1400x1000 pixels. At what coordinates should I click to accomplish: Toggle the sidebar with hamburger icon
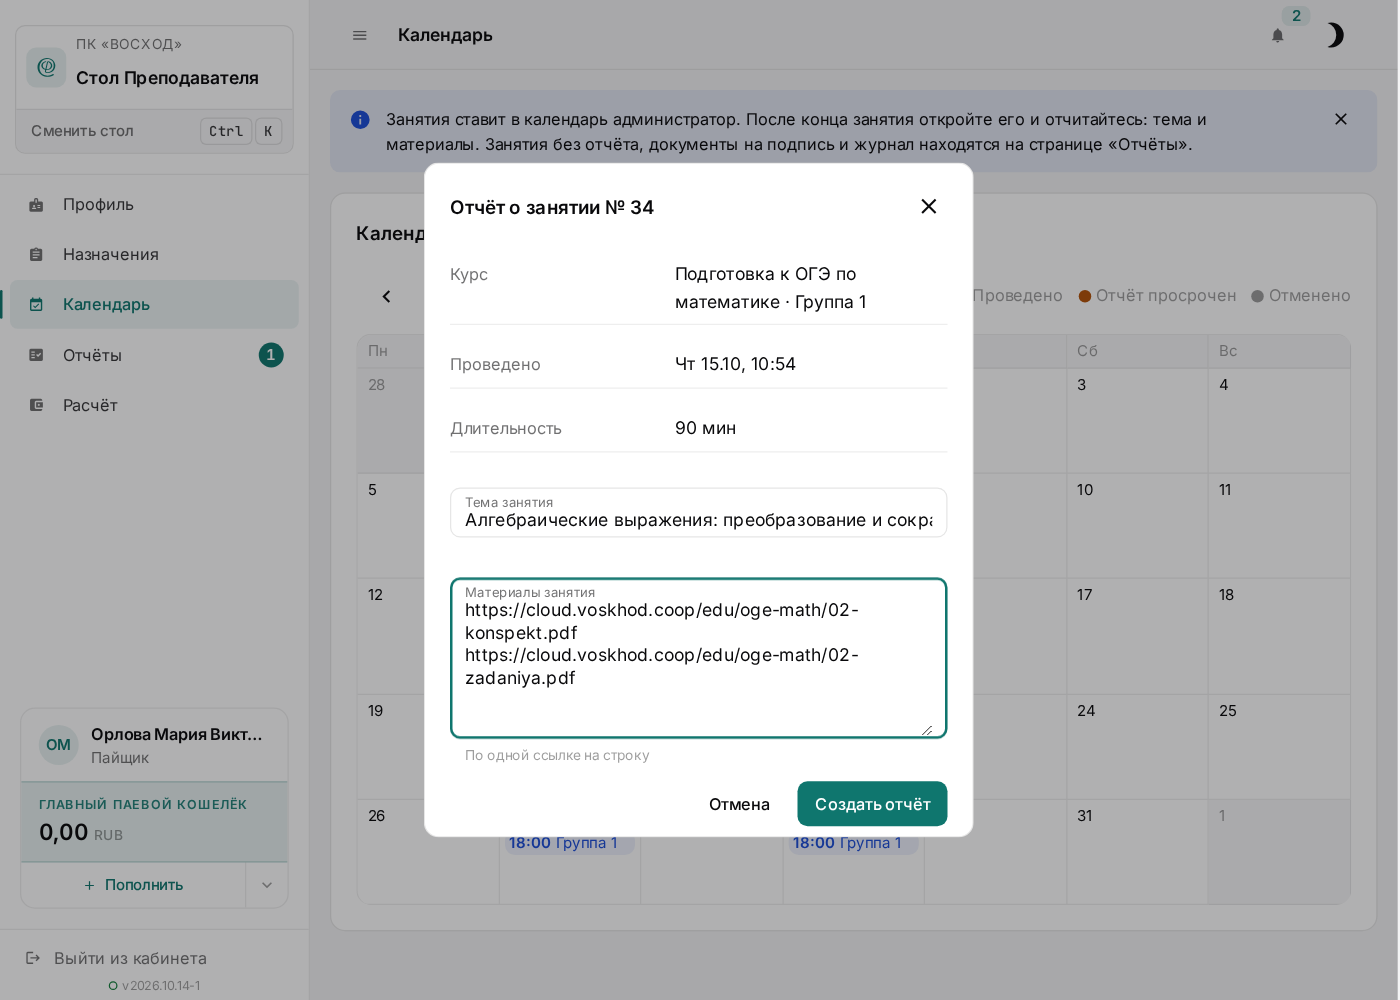[x=360, y=35]
